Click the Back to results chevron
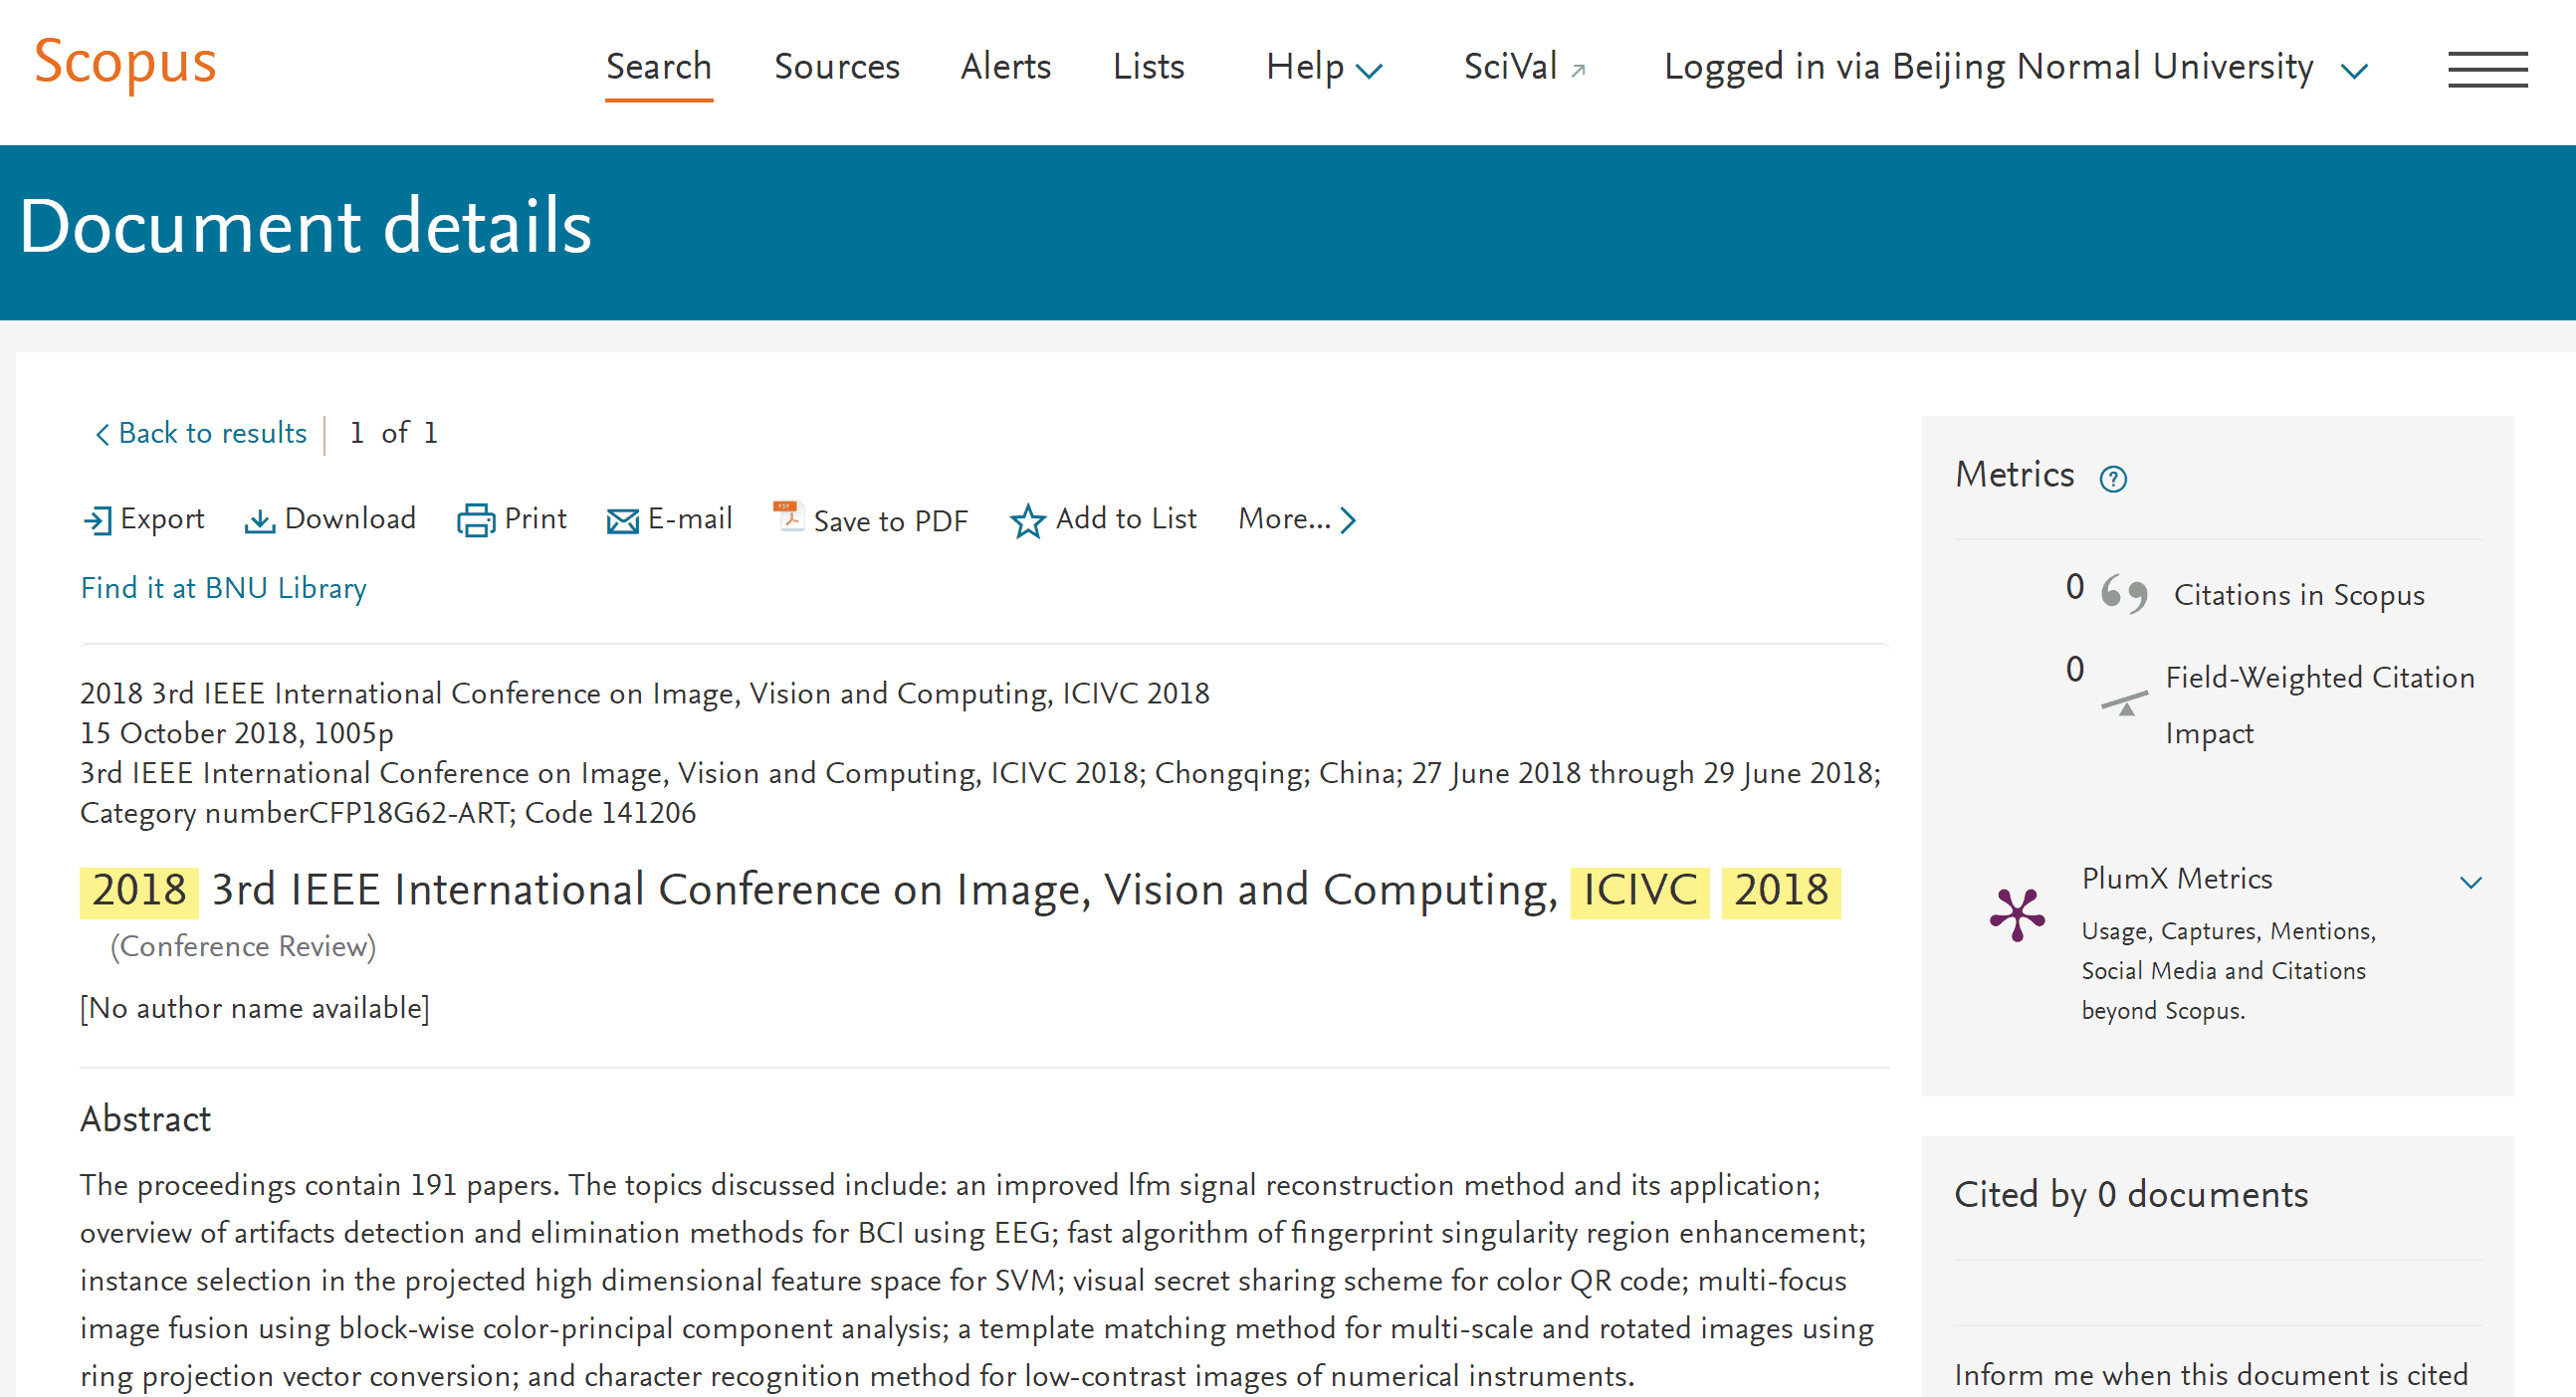2576x1397 pixels. pos(101,434)
